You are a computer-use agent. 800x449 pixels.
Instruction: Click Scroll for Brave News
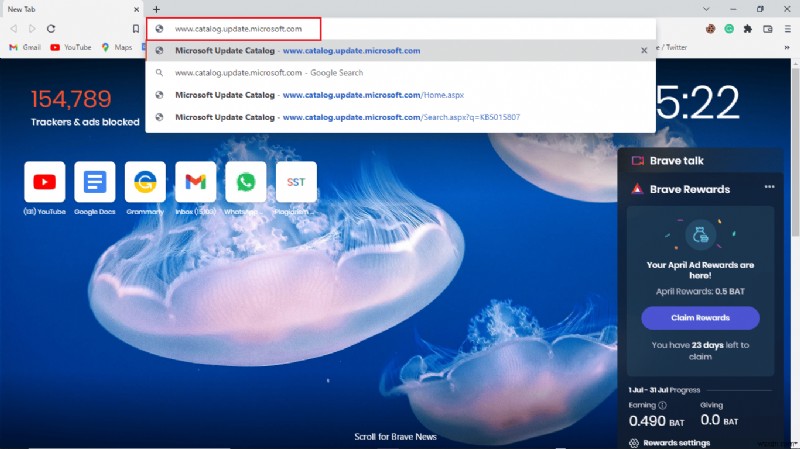coord(395,437)
